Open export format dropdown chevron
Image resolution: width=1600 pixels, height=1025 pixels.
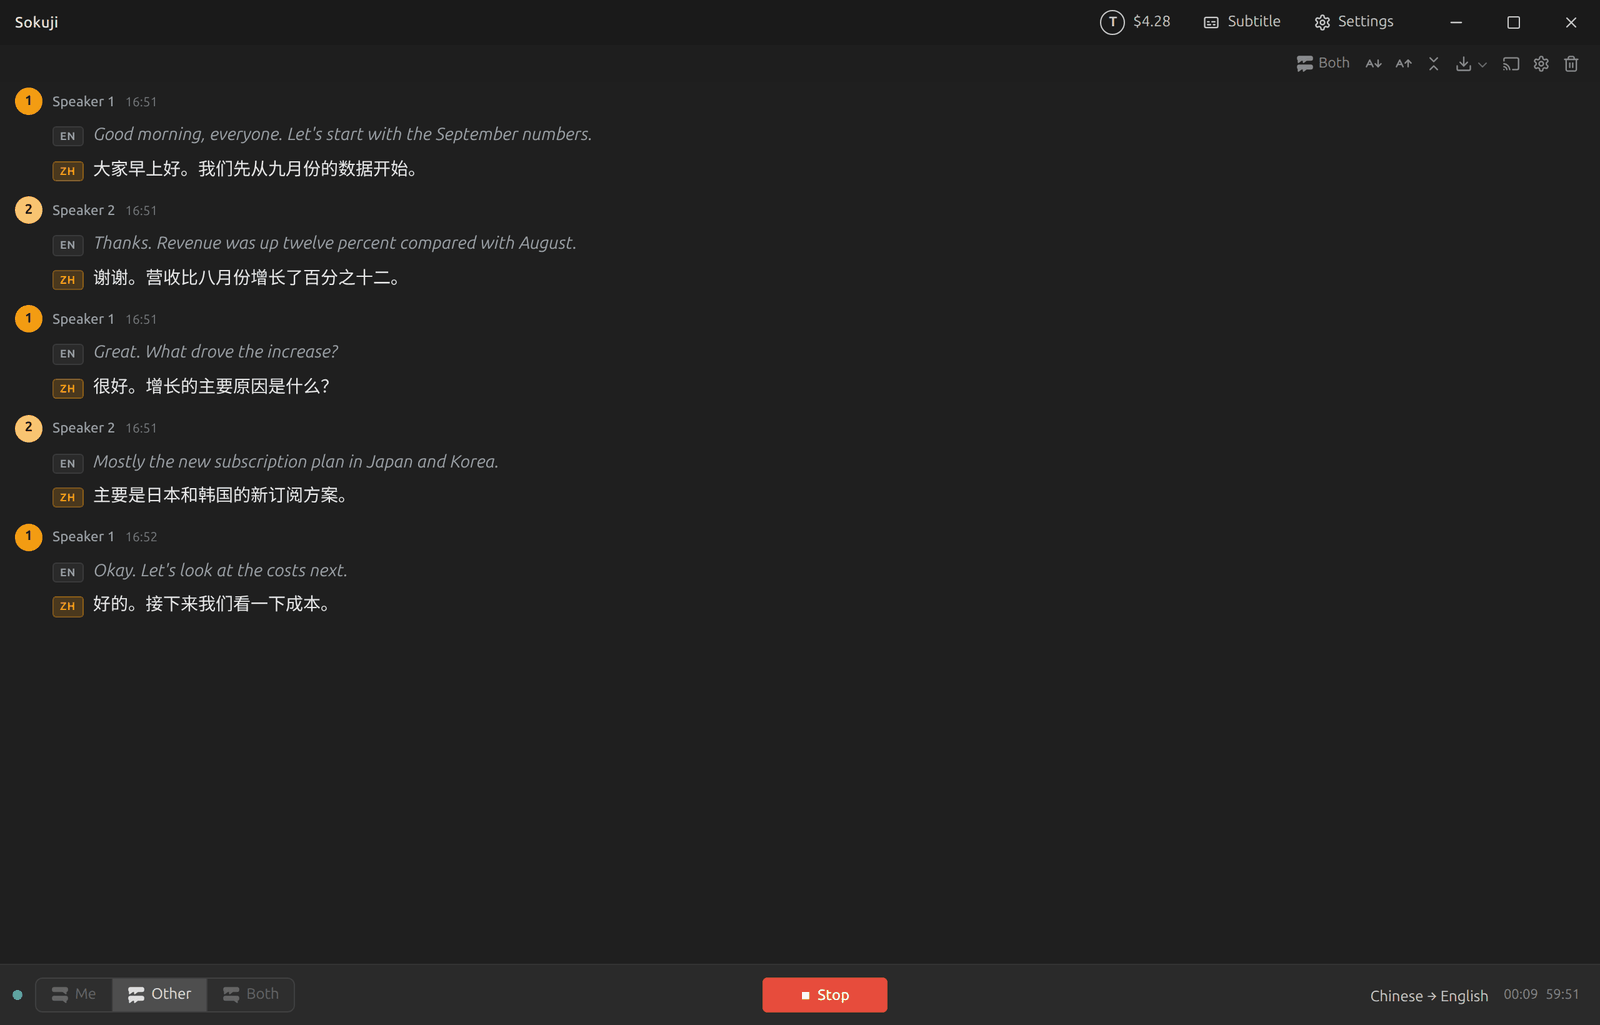[x=1482, y=64]
